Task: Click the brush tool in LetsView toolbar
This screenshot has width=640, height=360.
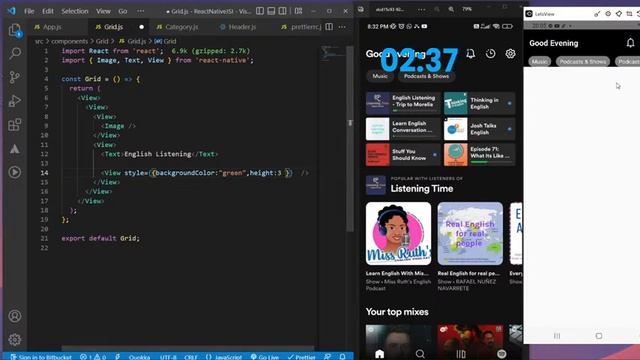Action: tap(597, 14)
